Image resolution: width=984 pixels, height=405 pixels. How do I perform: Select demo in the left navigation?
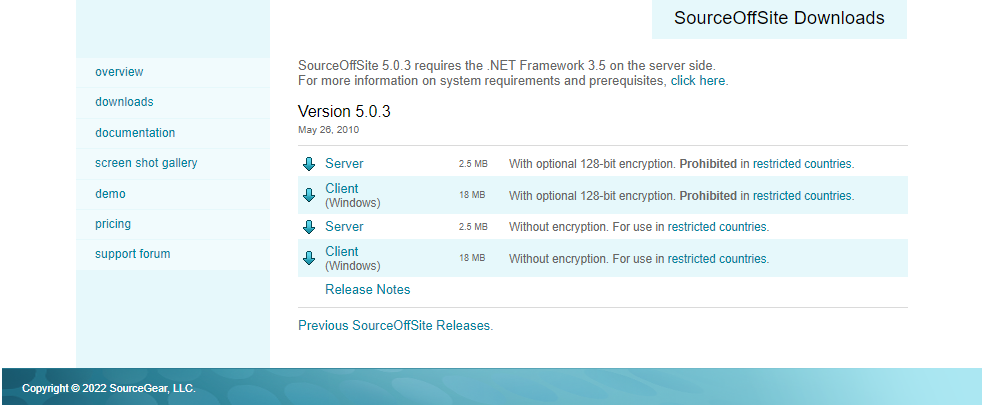tap(110, 194)
